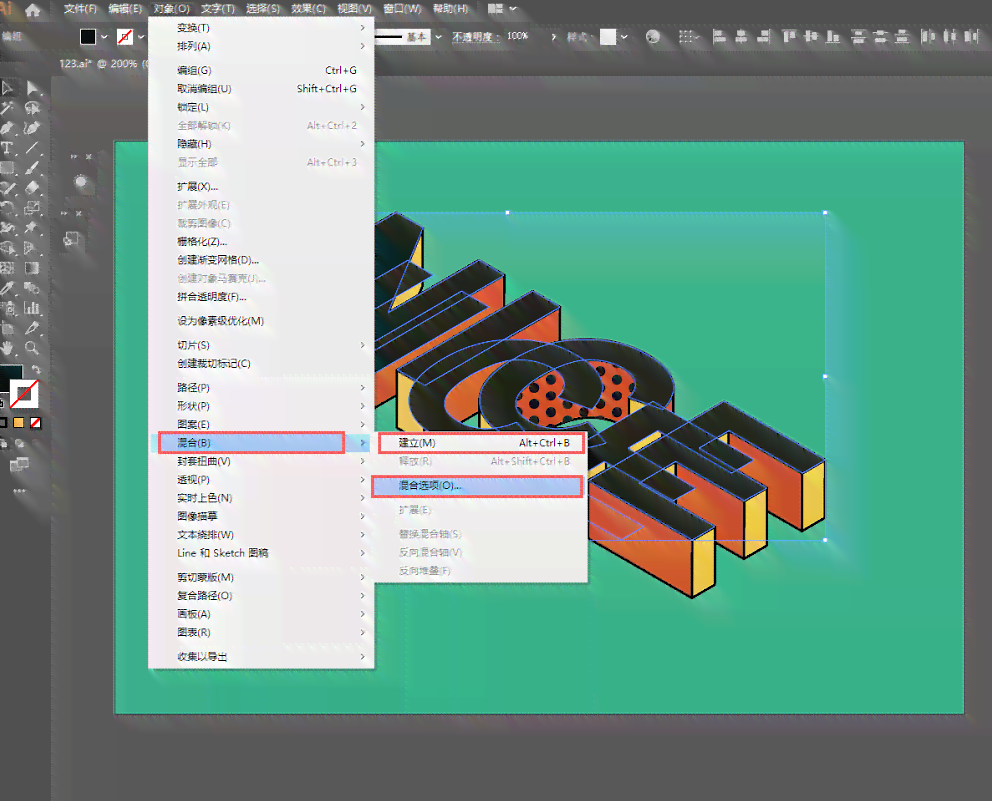Open the fill color dropdown arrow
Screen dimensions: 992x801
click(104, 37)
